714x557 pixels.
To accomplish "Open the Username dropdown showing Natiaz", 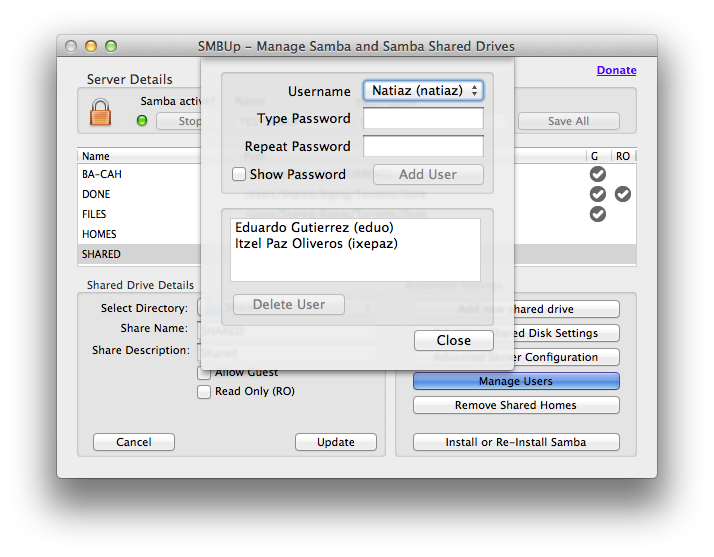I will [x=423, y=91].
